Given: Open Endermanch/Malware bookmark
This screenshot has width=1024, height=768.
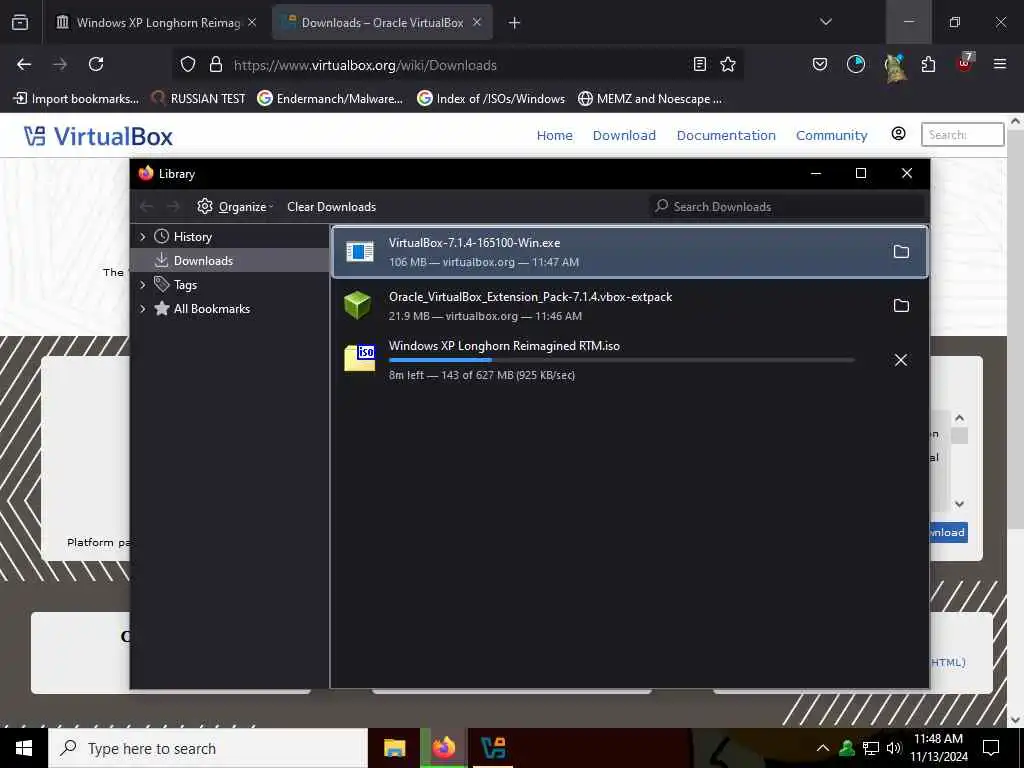Looking at the screenshot, I should coord(330,99).
